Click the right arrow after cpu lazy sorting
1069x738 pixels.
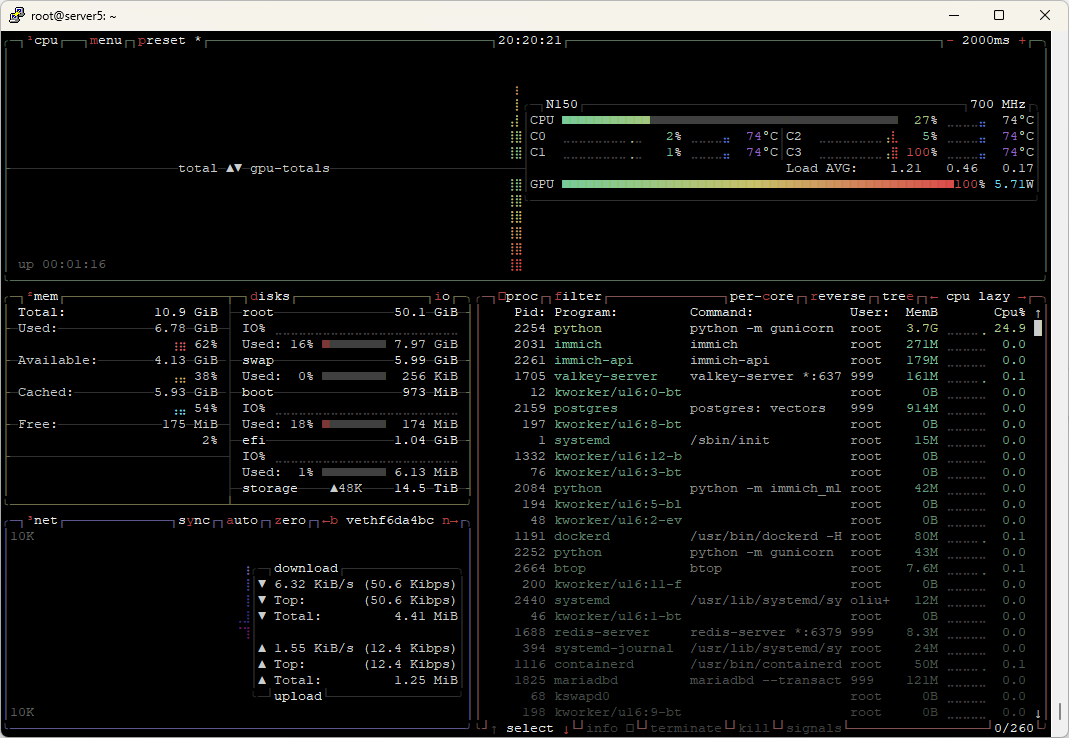click(1022, 297)
